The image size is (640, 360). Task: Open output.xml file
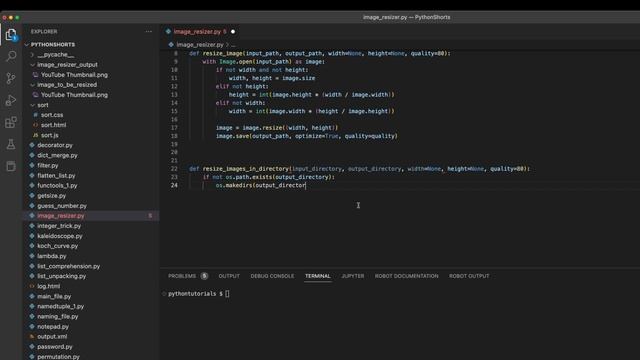click(x=52, y=336)
